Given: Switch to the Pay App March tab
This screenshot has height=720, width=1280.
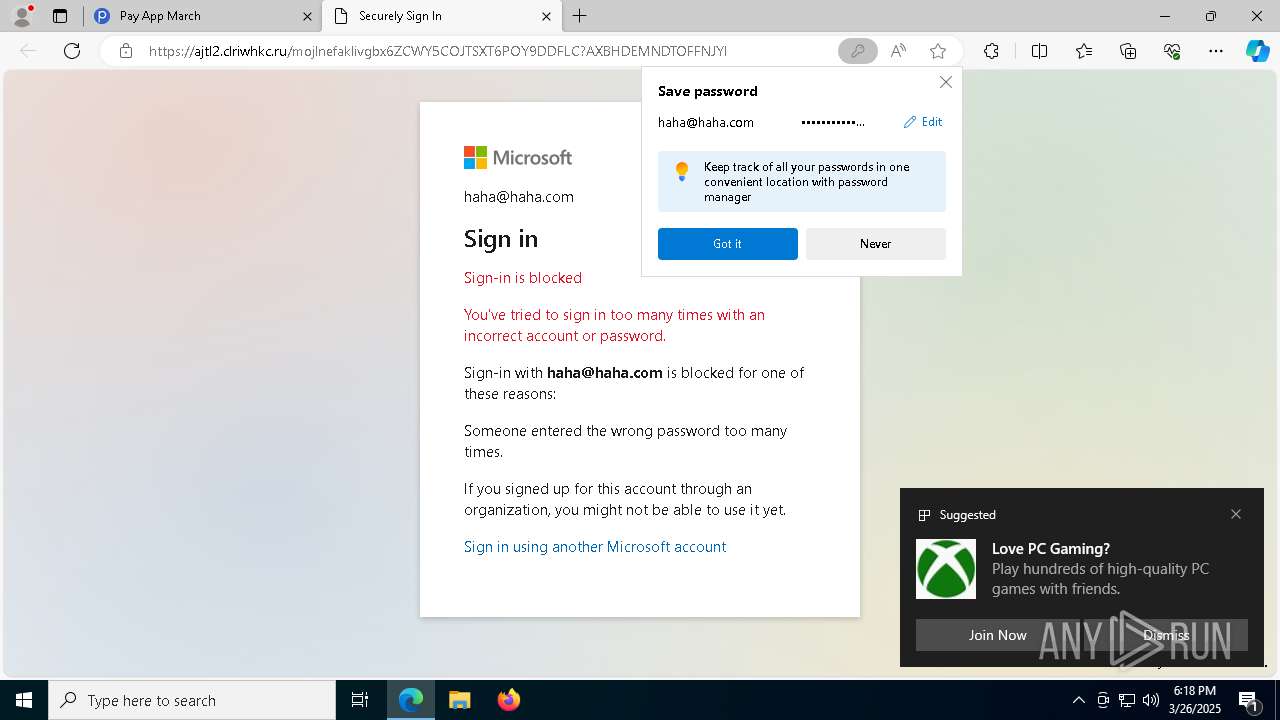Looking at the screenshot, I should tap(202, 16).
